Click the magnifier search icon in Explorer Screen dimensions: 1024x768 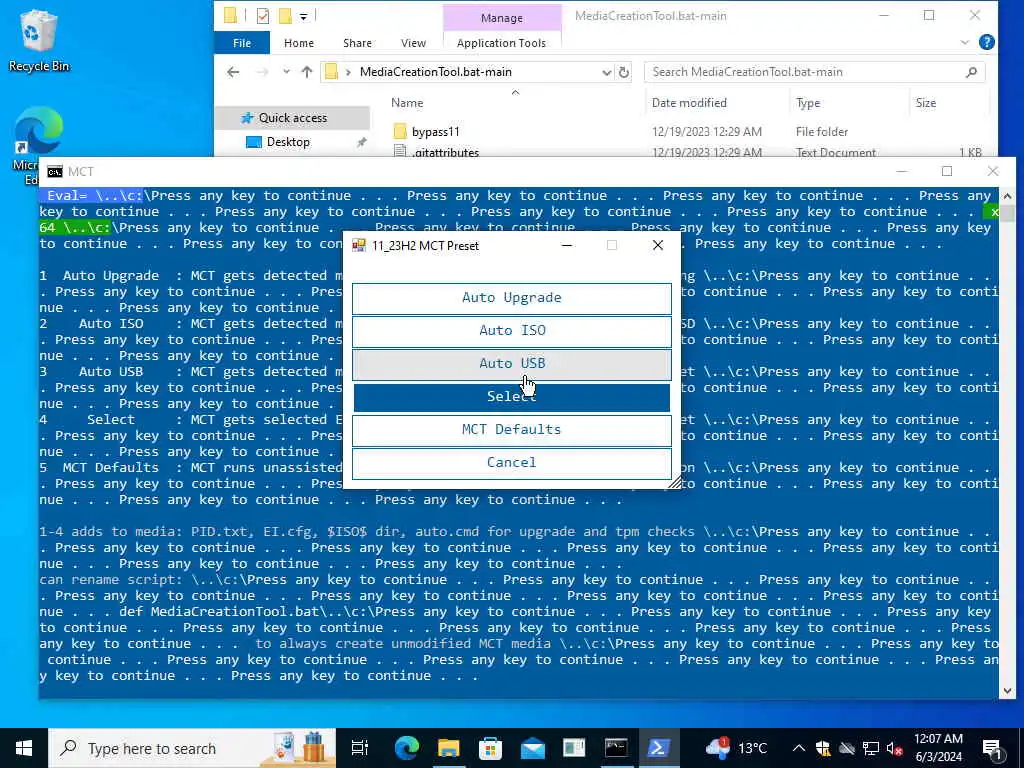[x=971, y=72]
